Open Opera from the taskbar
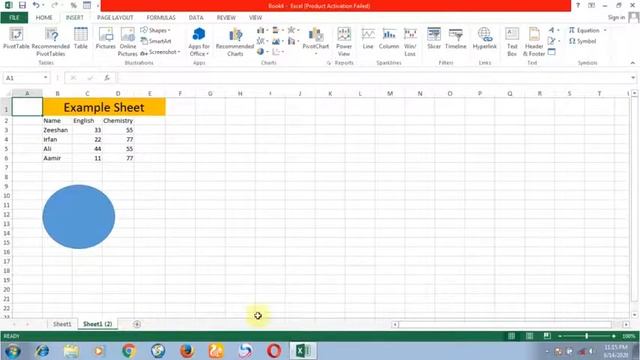Screen dimensions: 640x360 pos(274,351)
